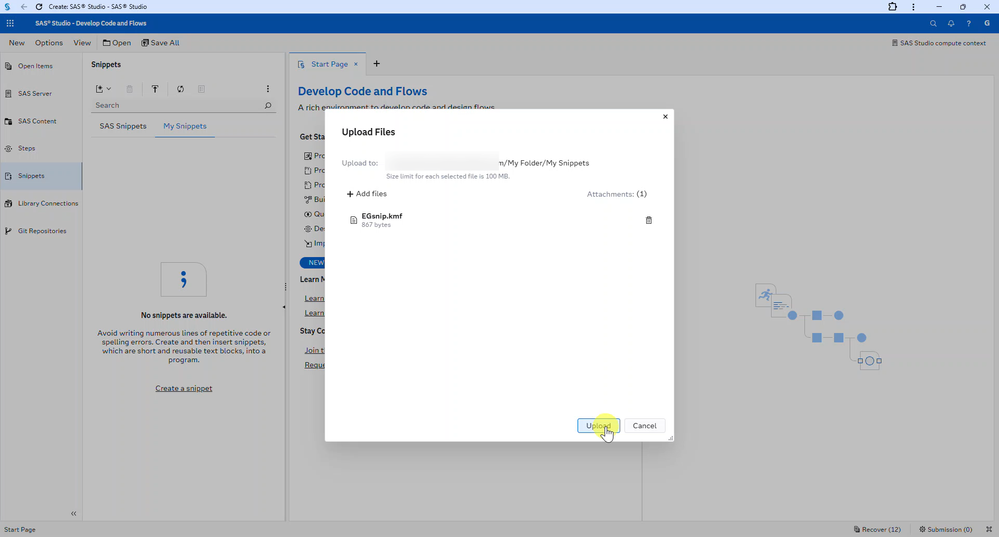Show Open Items pane
999x537 pixels.
[41, 66]
